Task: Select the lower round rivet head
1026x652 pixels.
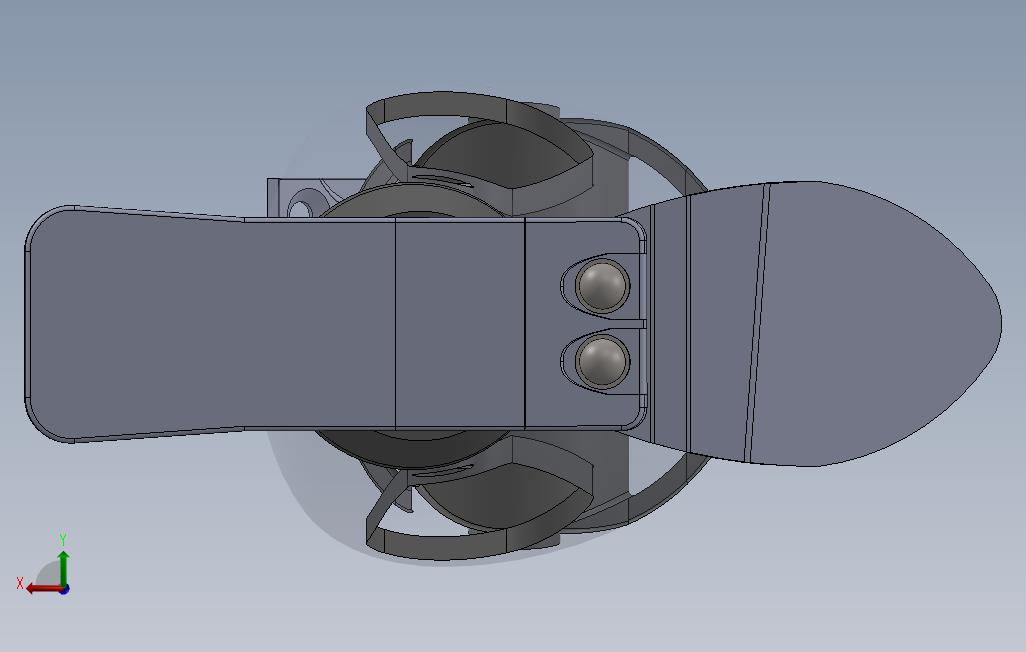Action: (x=602, y=362)
